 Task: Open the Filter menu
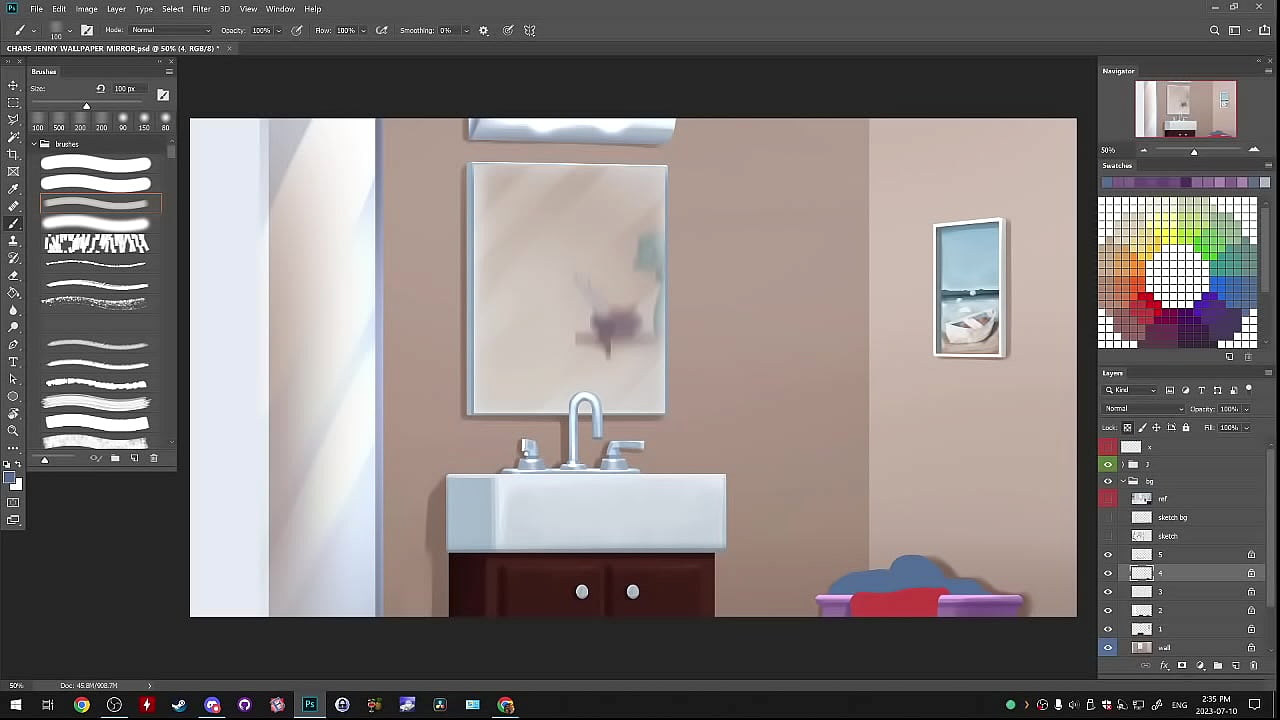point(201,9)
